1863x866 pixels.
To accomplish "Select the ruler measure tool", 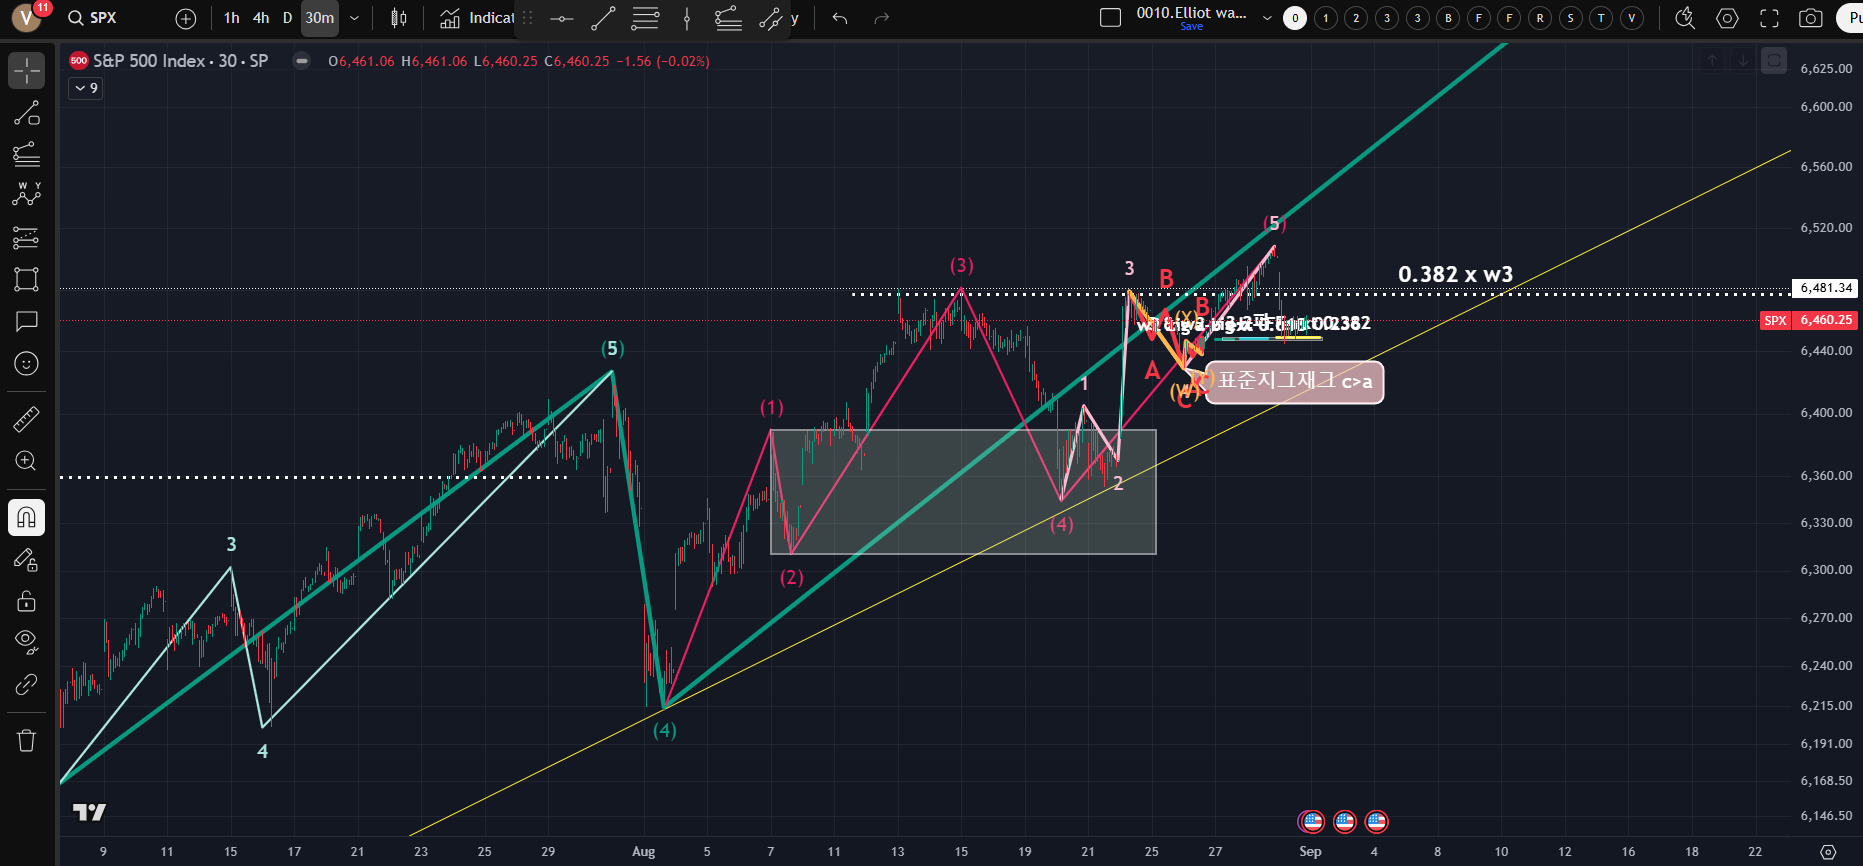I will coord(27,419).
